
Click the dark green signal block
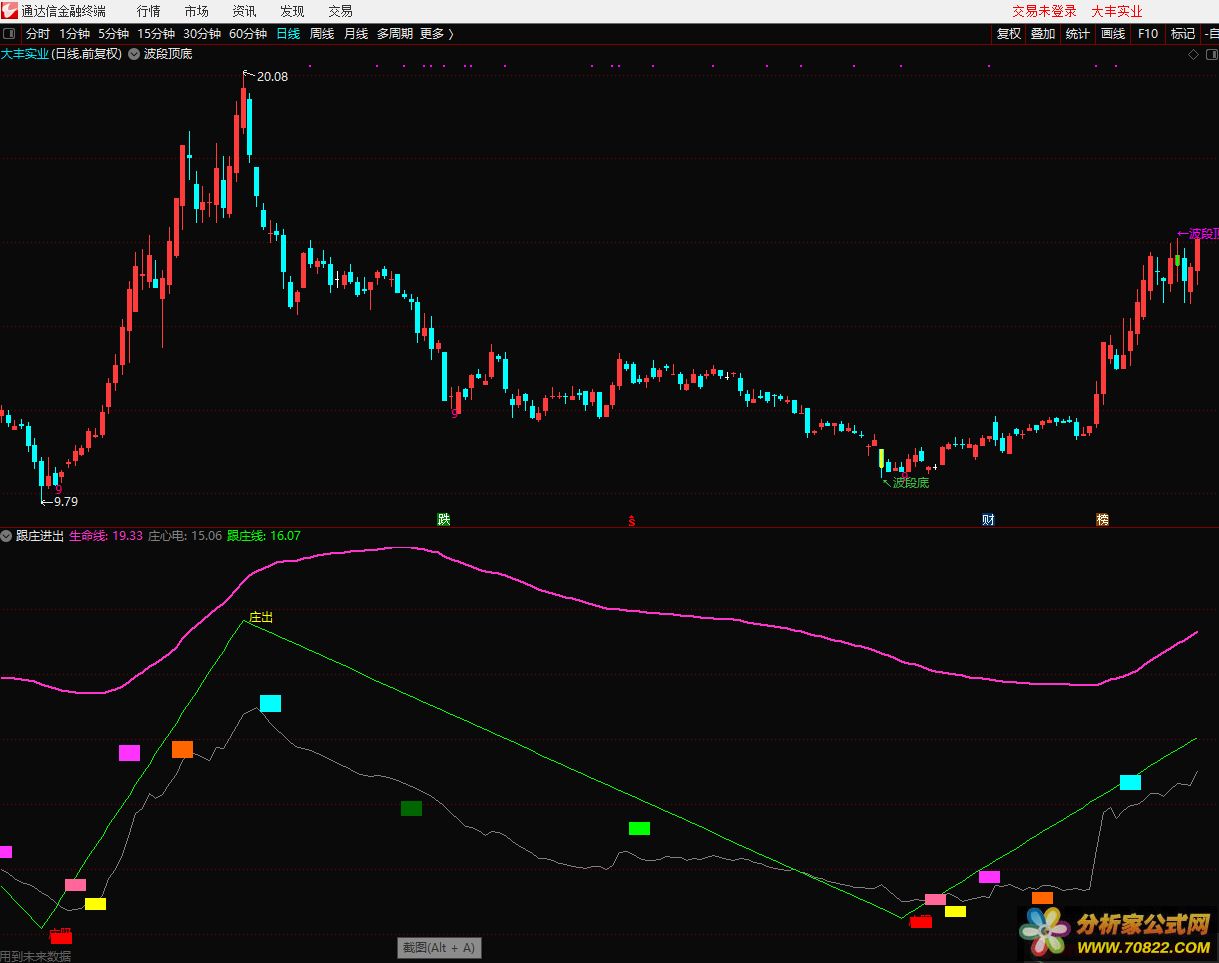[411, 808]
